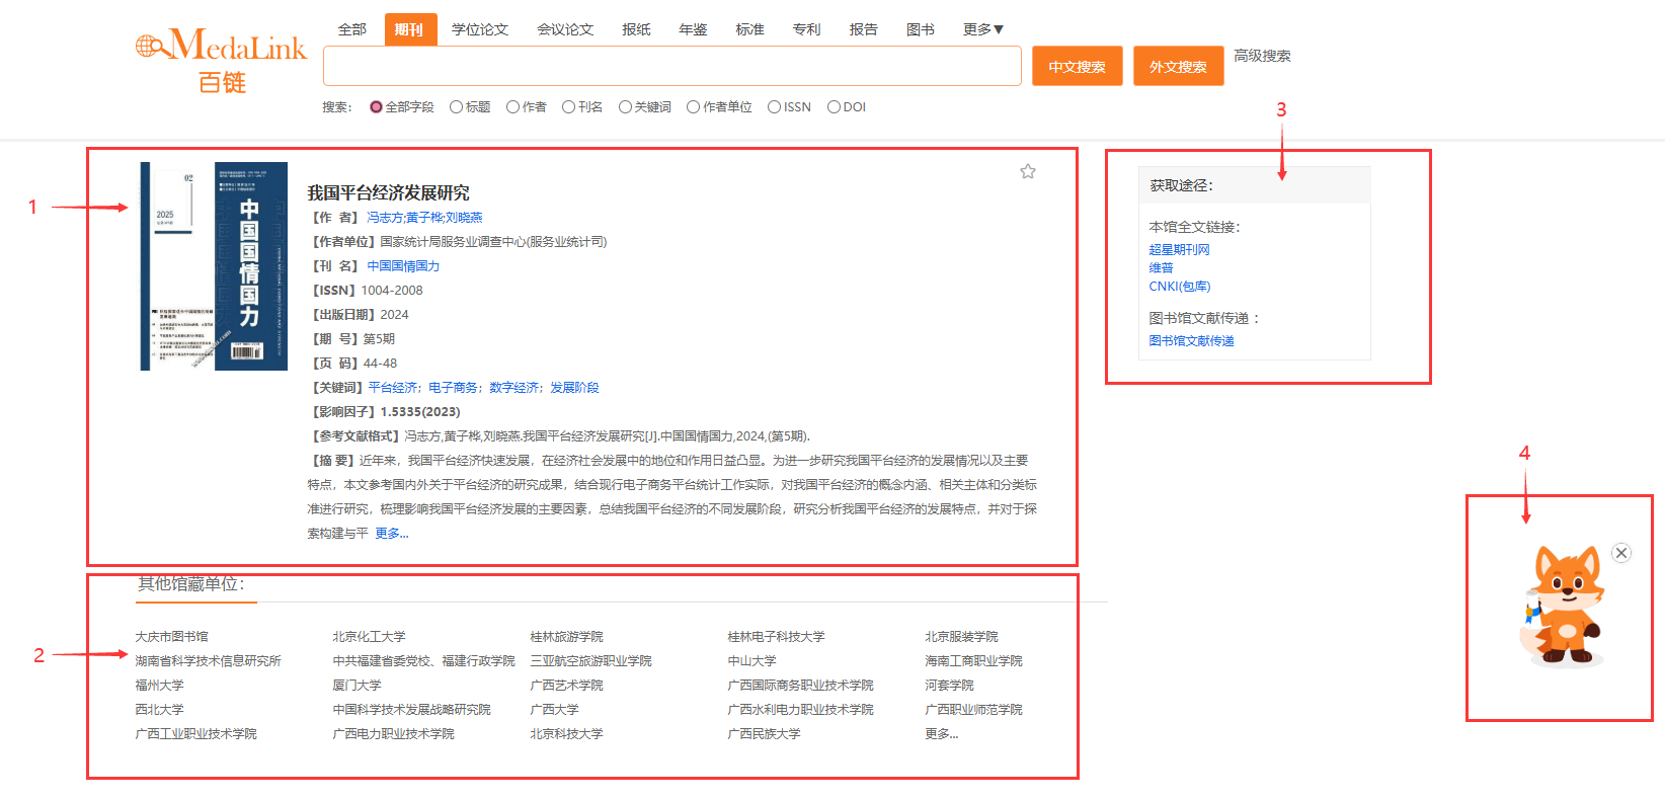Close the fox mascot widget

click(x=1621, y=553)
